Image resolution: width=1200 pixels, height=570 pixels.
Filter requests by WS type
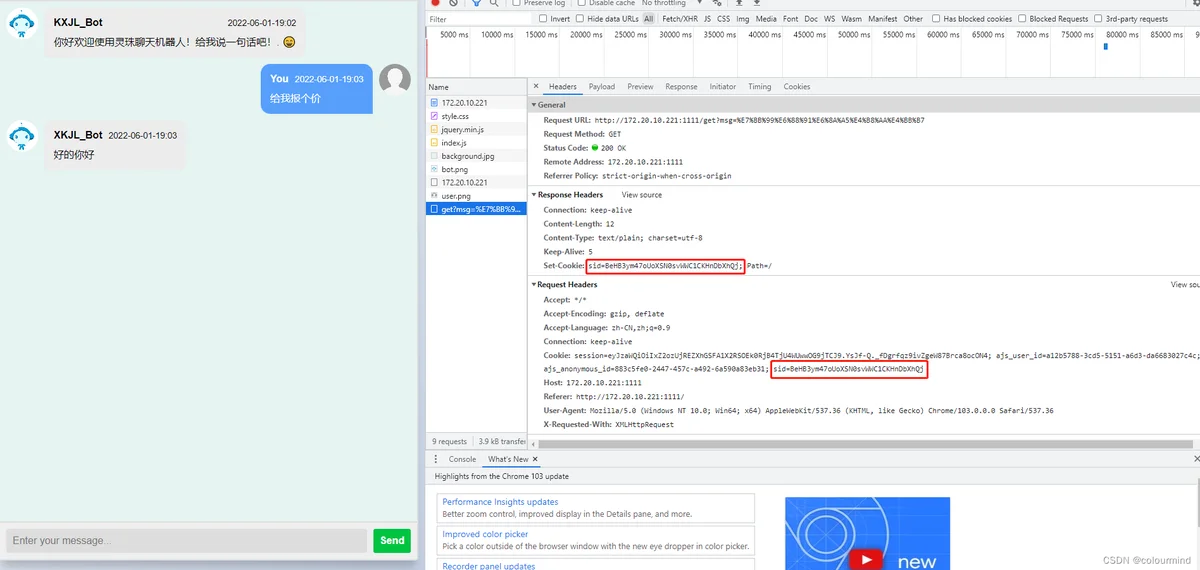[830, 19]
